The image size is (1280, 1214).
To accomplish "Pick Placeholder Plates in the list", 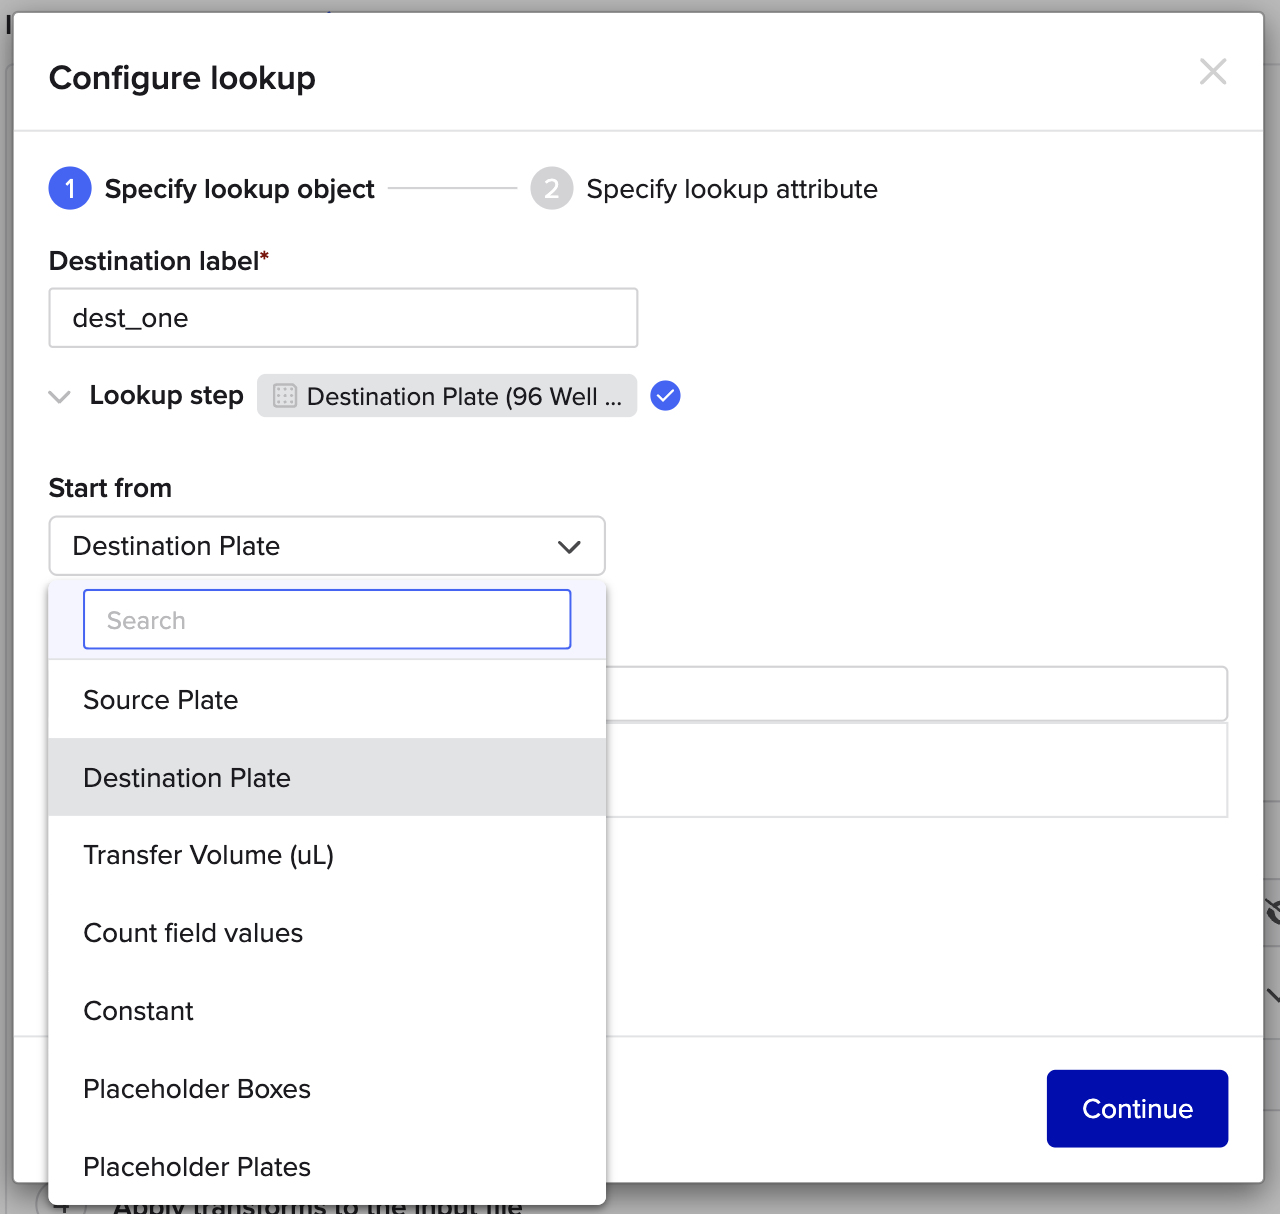I will click(x=197, y=1167).
